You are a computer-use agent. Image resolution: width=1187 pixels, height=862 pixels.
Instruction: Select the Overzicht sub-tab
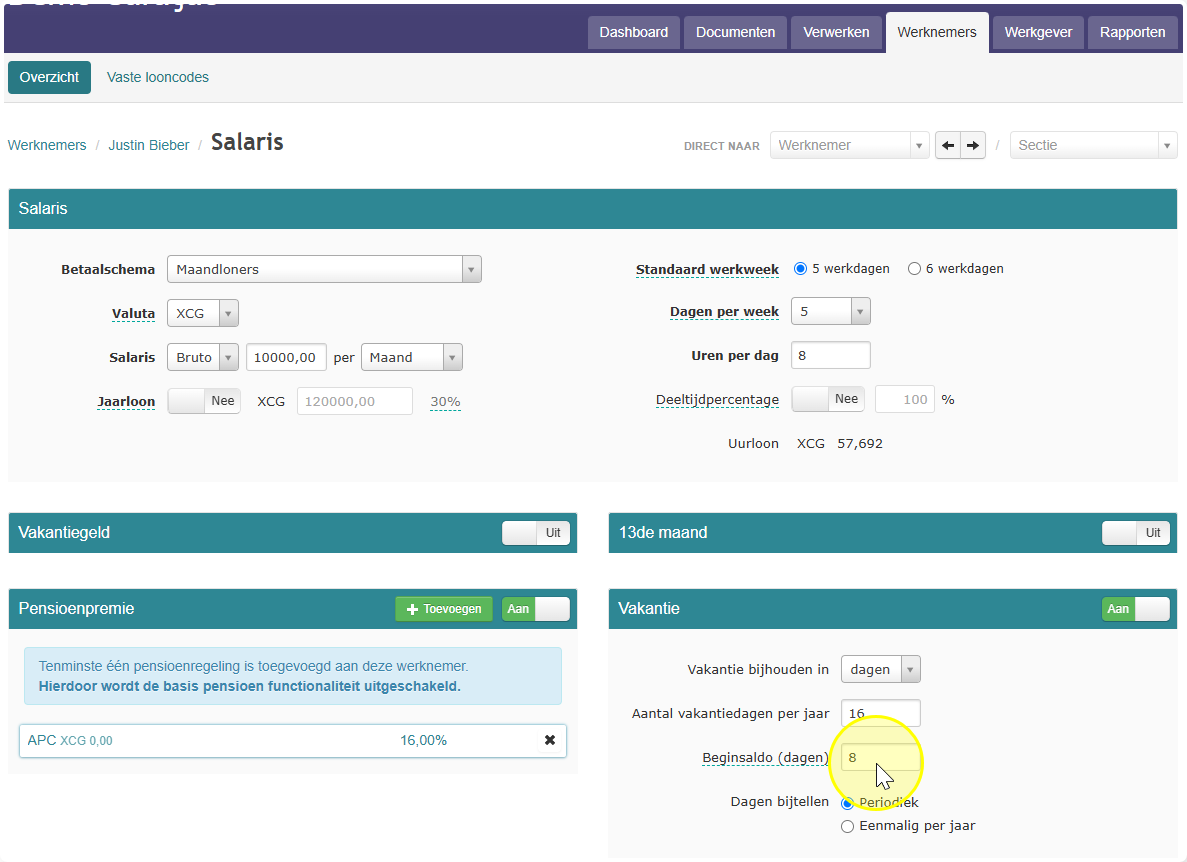(49, 77)
